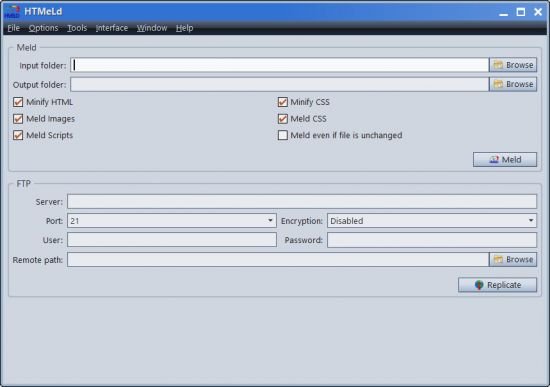Focus the Input folder text field
The width and height of the screenshot is (550, 387).
point(279,65)
